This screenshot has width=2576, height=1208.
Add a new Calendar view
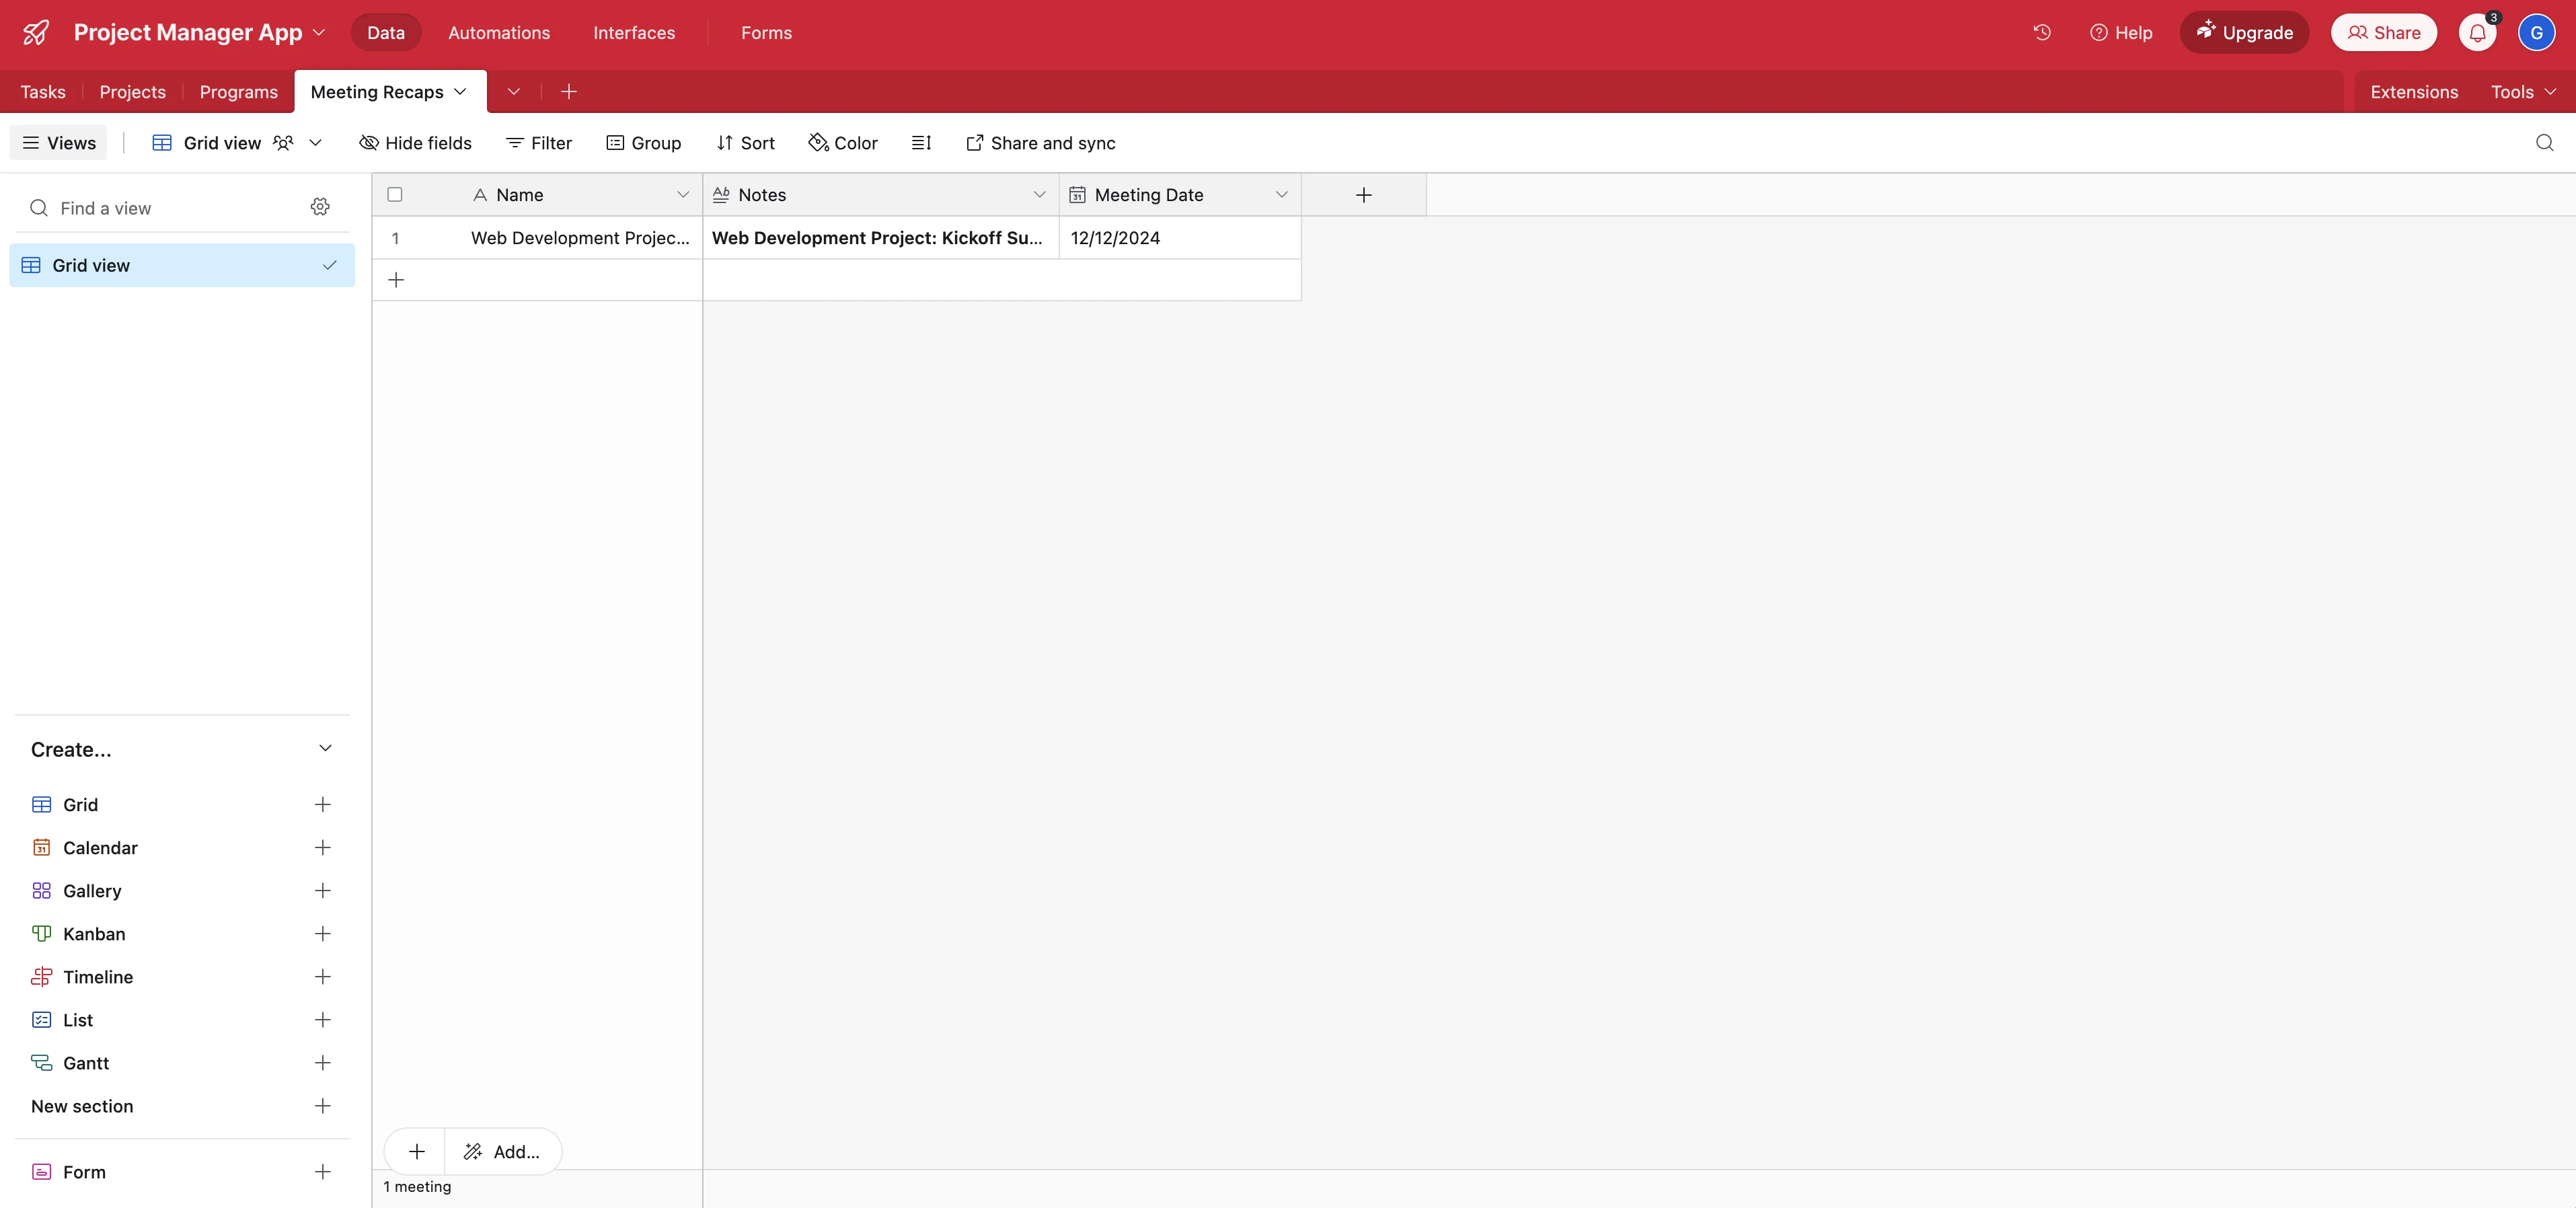[322, 847]
